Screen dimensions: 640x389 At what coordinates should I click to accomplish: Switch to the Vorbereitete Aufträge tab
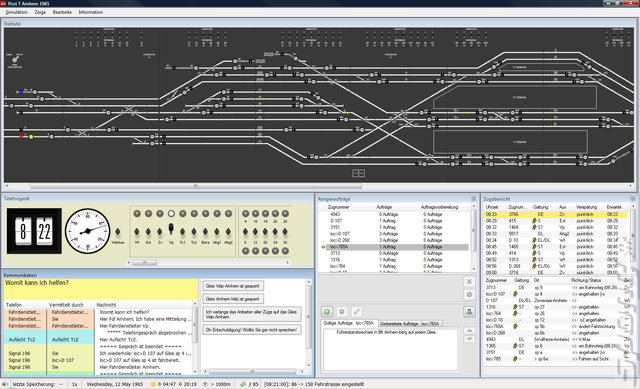[x=409, y=323]
